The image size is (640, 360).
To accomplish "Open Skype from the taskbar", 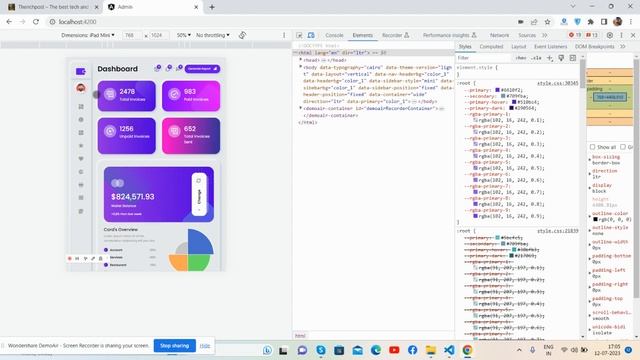I will [x=321, y=350].
